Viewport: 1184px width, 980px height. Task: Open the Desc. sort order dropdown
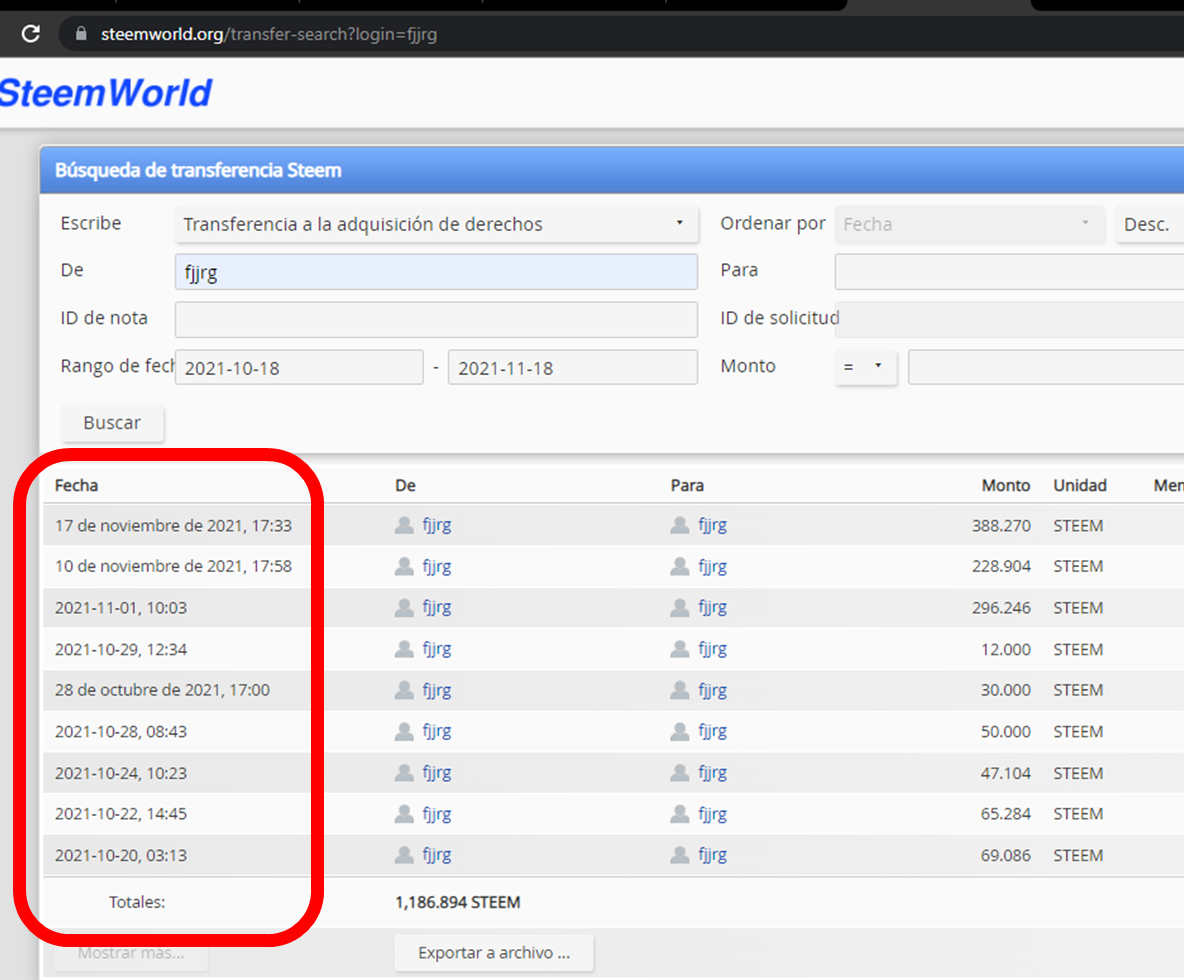coord(1149,223)
